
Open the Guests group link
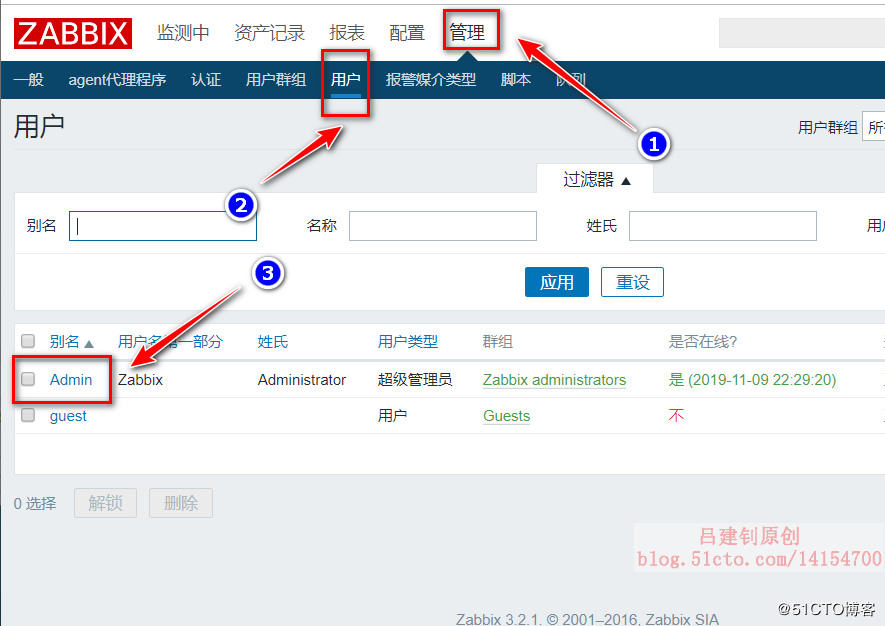[506, 416]
